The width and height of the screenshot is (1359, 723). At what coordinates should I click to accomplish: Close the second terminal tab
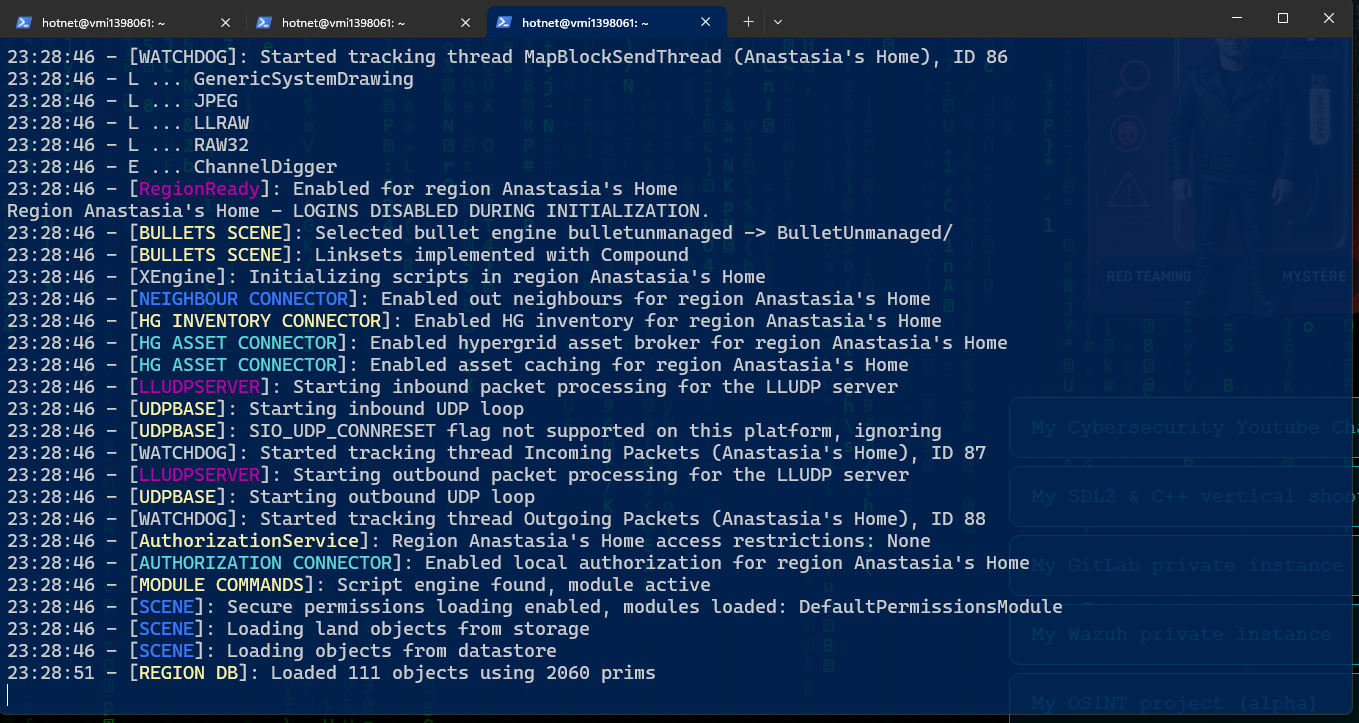pos(466,21)
